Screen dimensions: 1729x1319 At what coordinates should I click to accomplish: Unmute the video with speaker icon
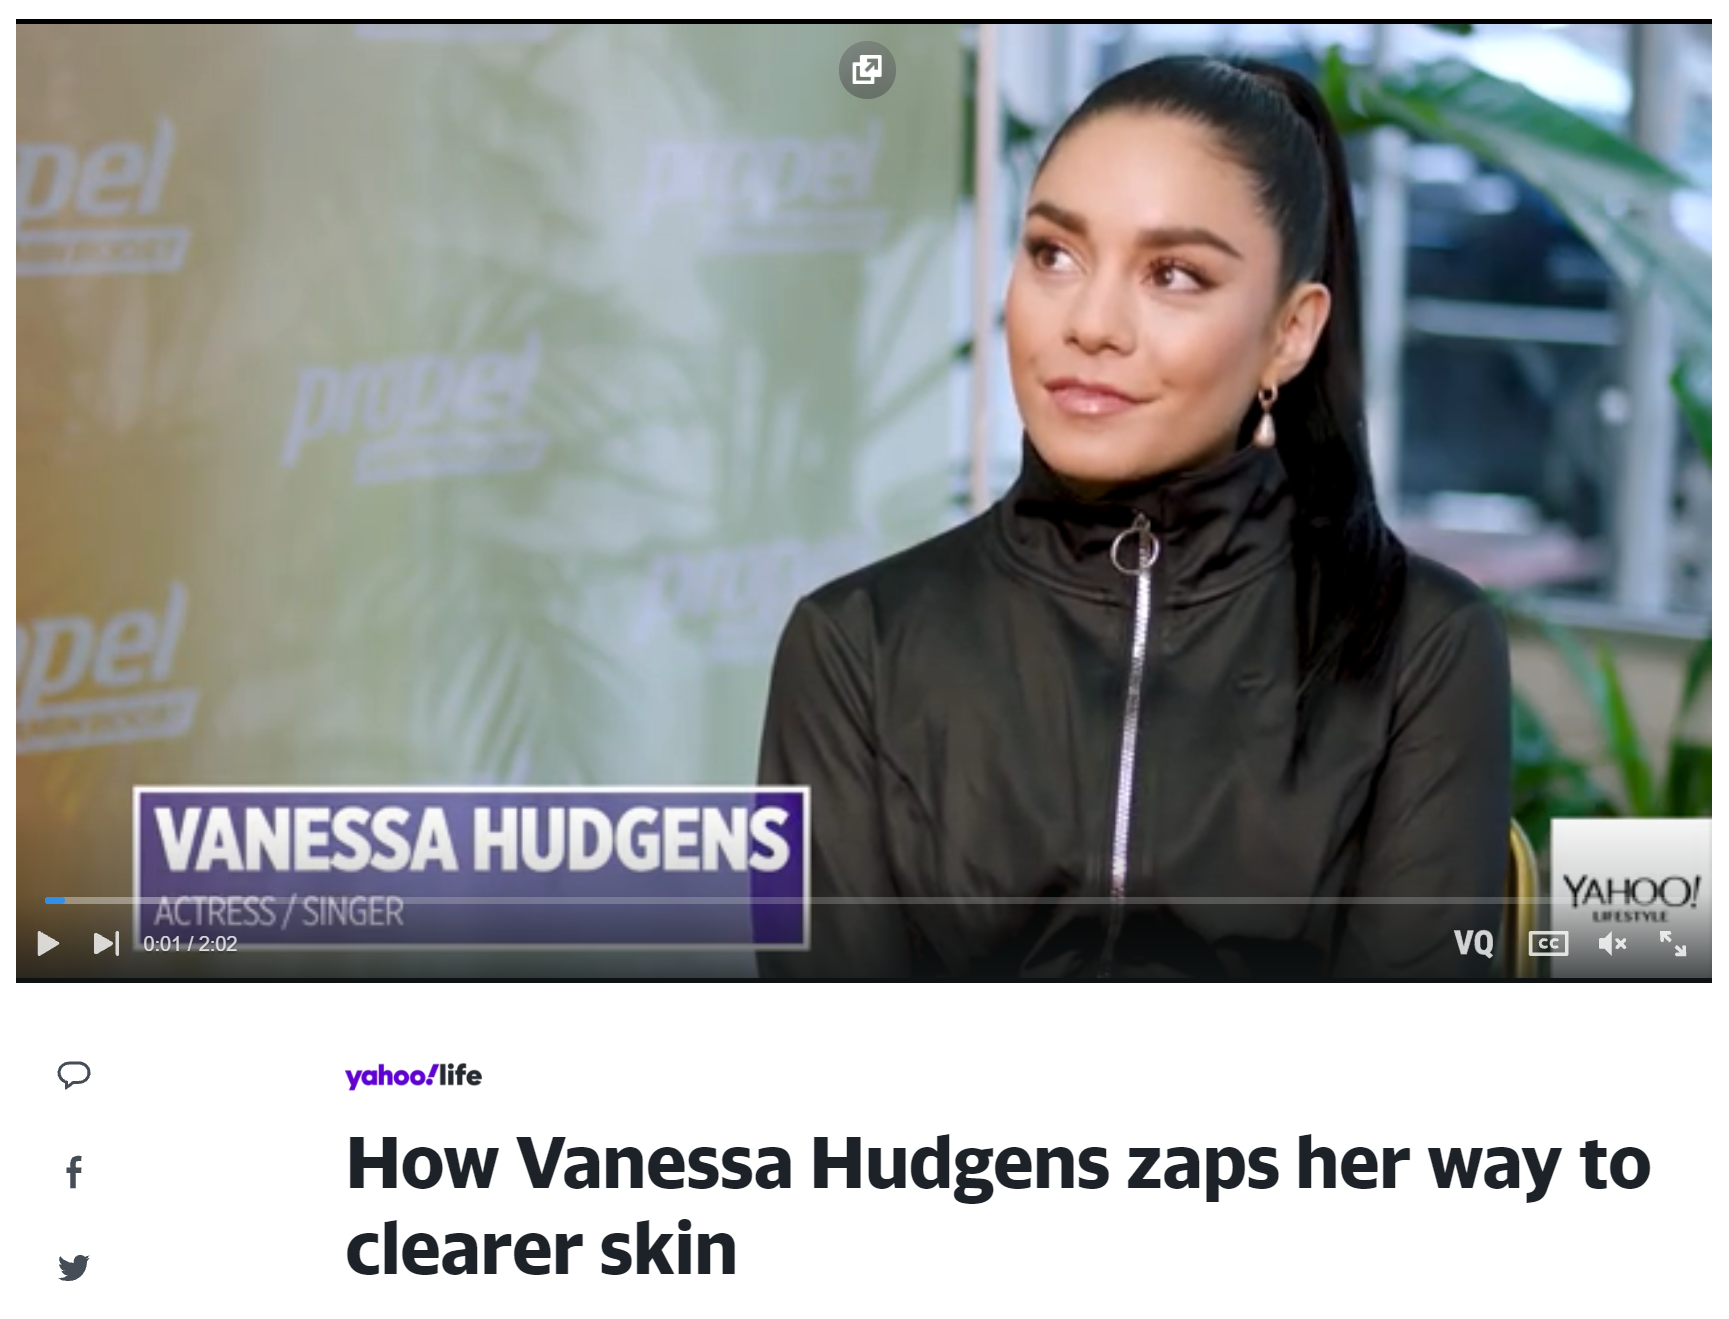[x=1612, y=943]
